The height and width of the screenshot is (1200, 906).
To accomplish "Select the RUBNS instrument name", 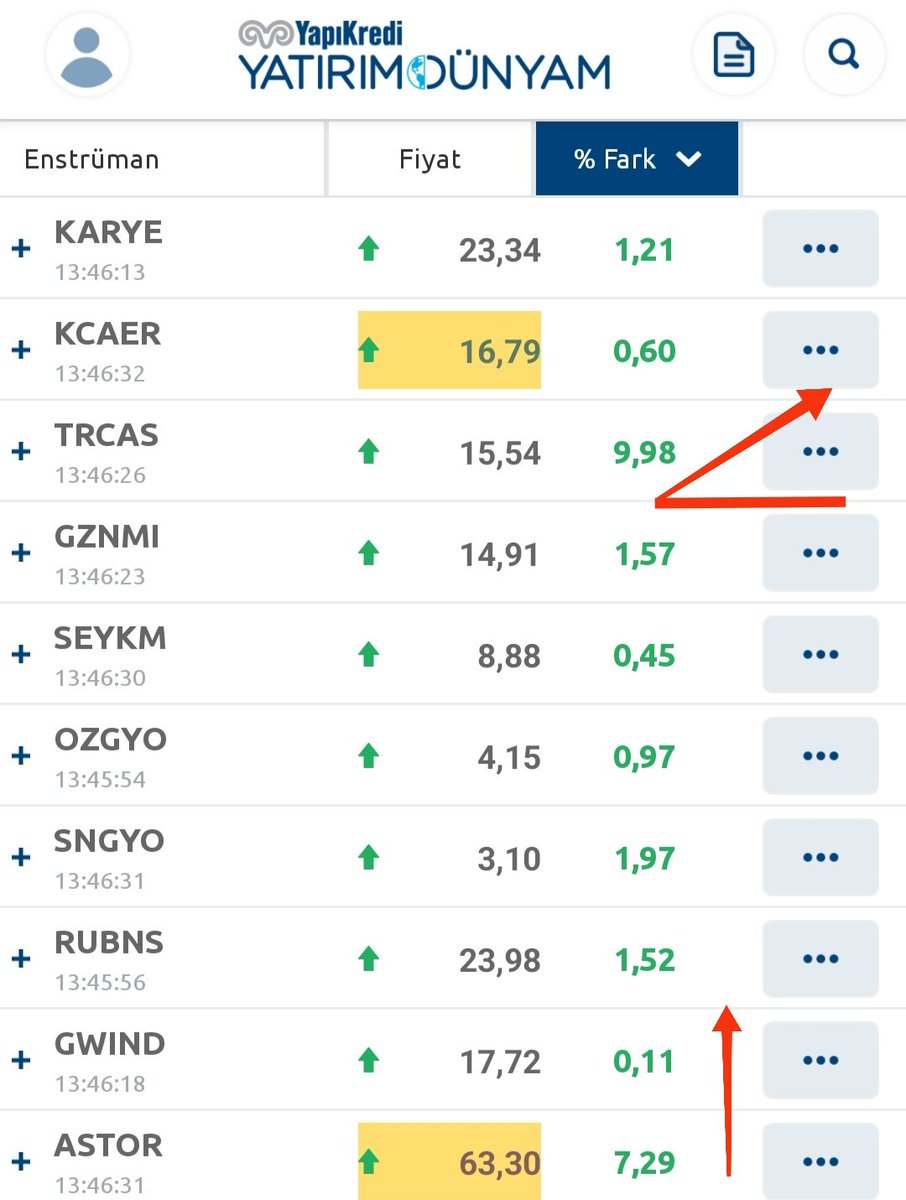I will coord(109,942).
